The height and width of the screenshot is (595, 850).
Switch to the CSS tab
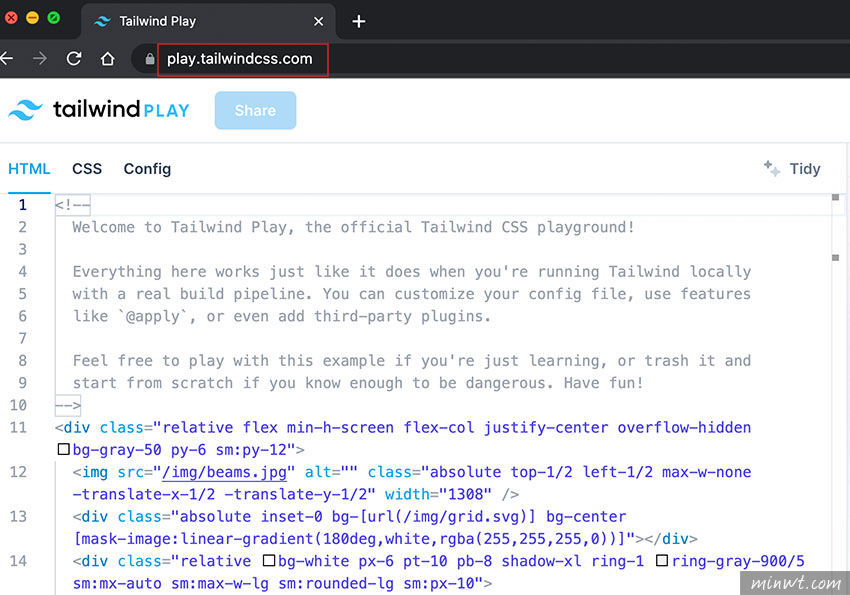point(87,169)
